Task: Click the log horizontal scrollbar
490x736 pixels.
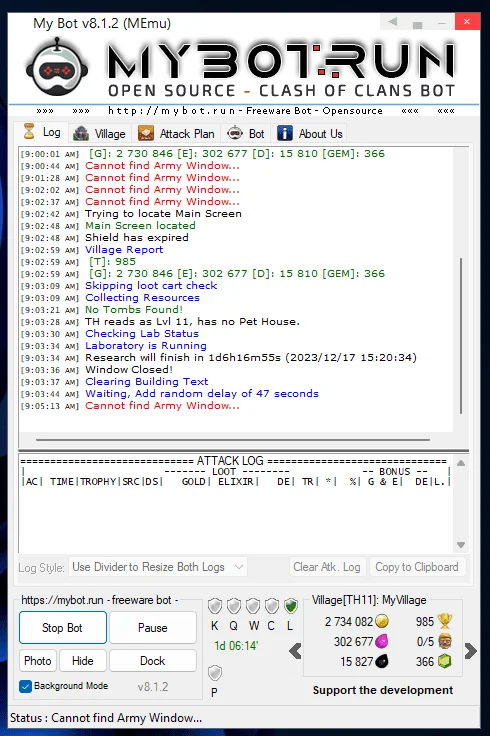Action: click(233, 440)
